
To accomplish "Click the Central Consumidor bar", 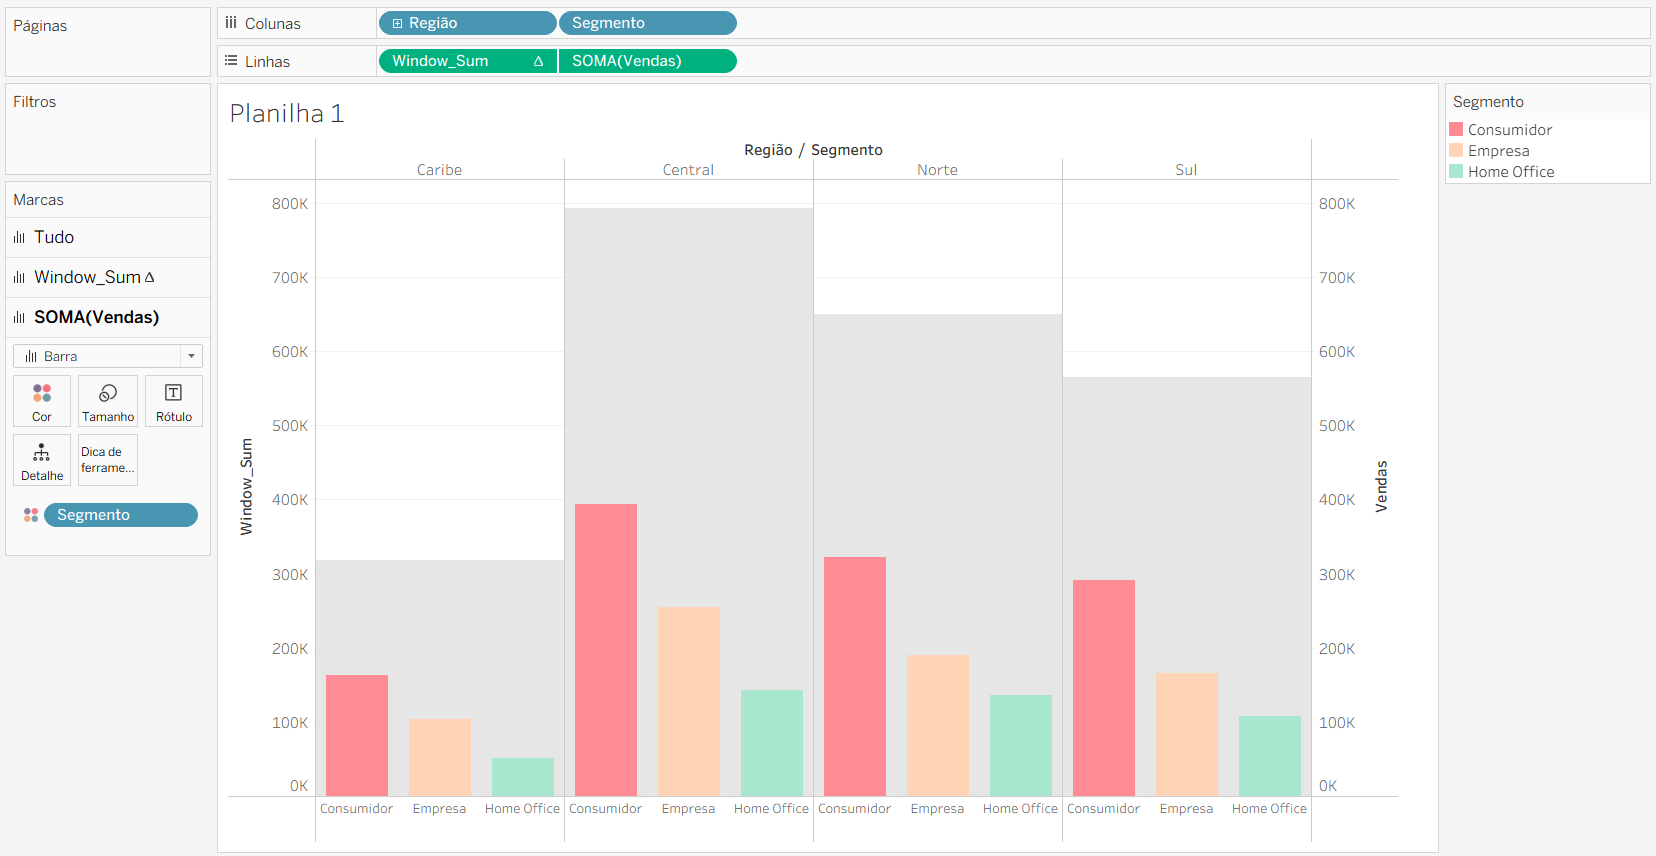I will click(x=605, y=650).
